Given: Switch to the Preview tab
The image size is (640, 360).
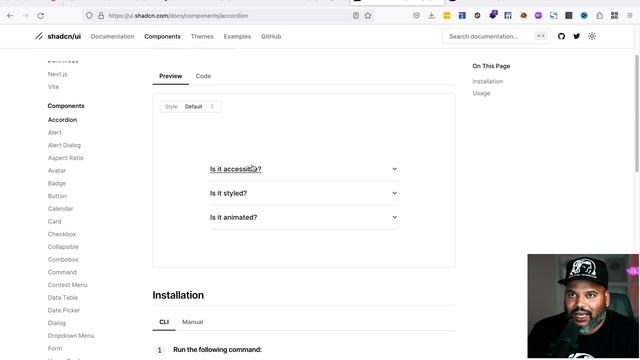Looking at the screenshot, I should click(171, 76).
